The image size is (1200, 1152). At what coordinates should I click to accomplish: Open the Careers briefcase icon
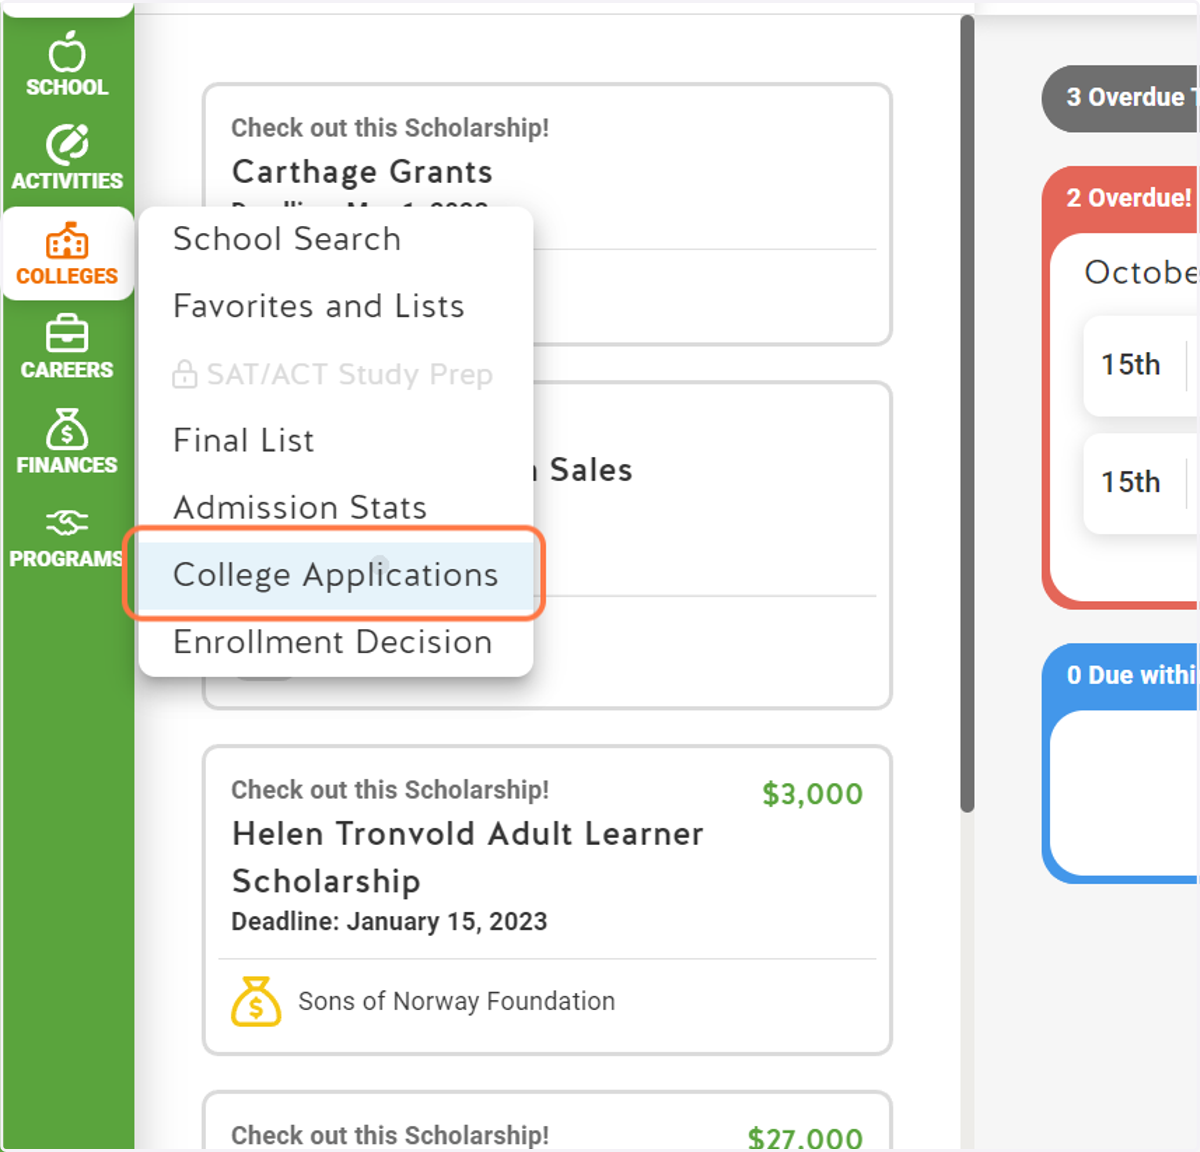coord(67,334)
